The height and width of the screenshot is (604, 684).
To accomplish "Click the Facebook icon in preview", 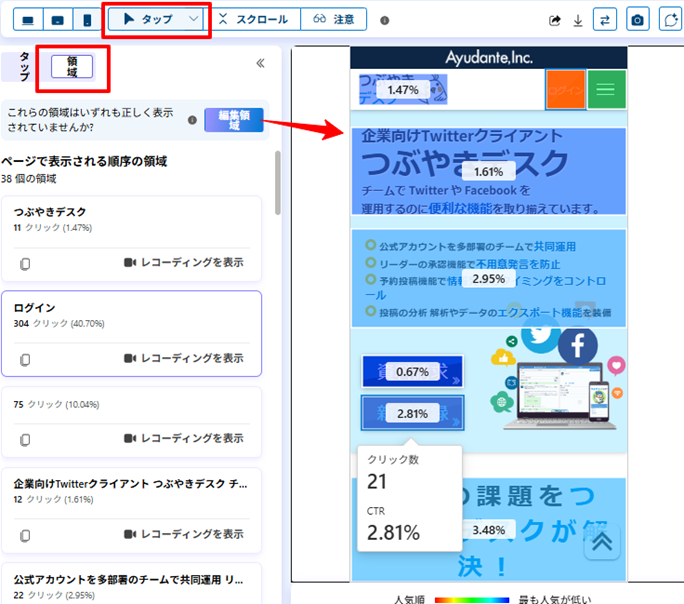I will [x=578, y=346].
